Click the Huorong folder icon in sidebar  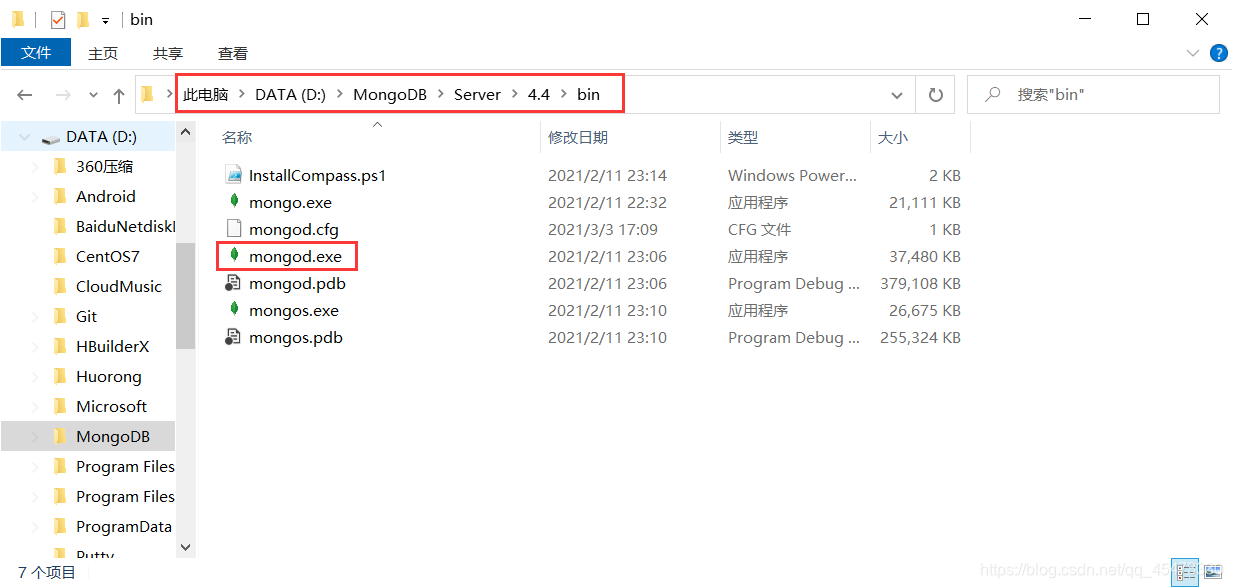(x=60, y=376)
